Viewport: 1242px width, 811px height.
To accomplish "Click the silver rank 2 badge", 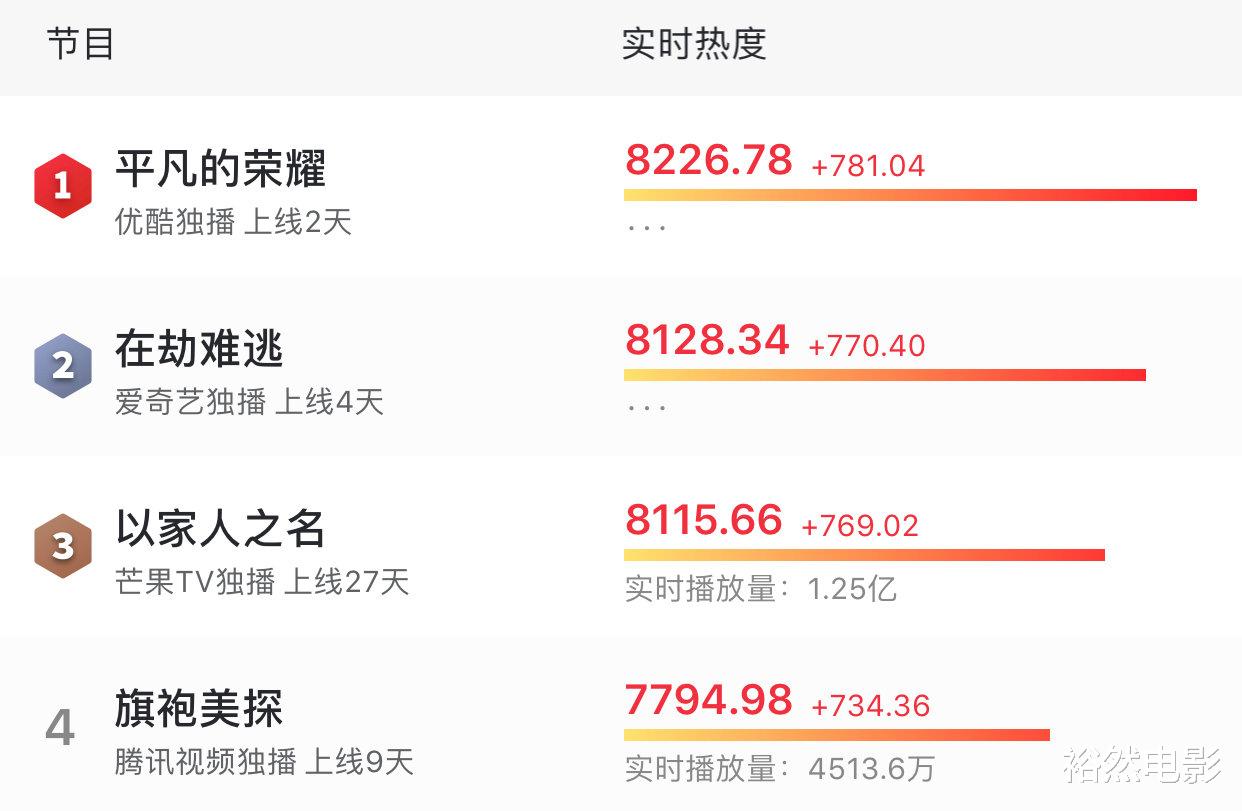I will pyautogui.click(x=63, y=363).
